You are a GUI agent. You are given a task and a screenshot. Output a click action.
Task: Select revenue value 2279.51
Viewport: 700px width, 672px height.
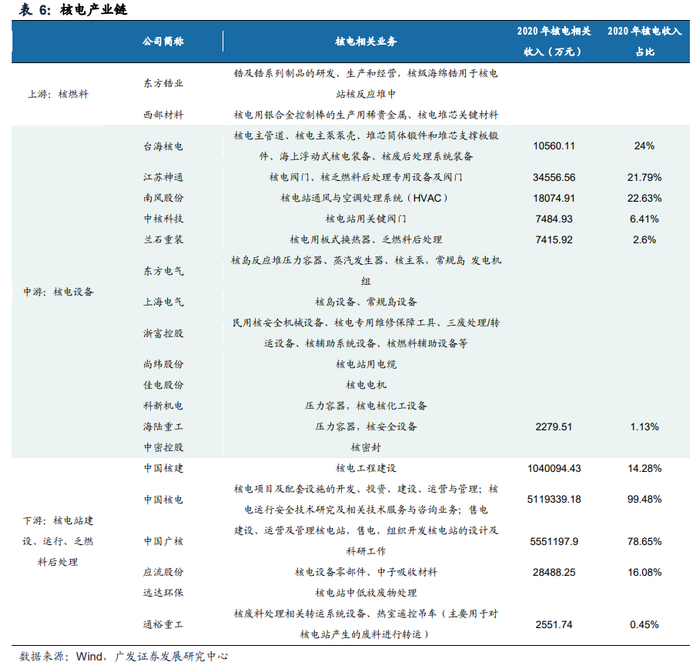click(554, 427)
